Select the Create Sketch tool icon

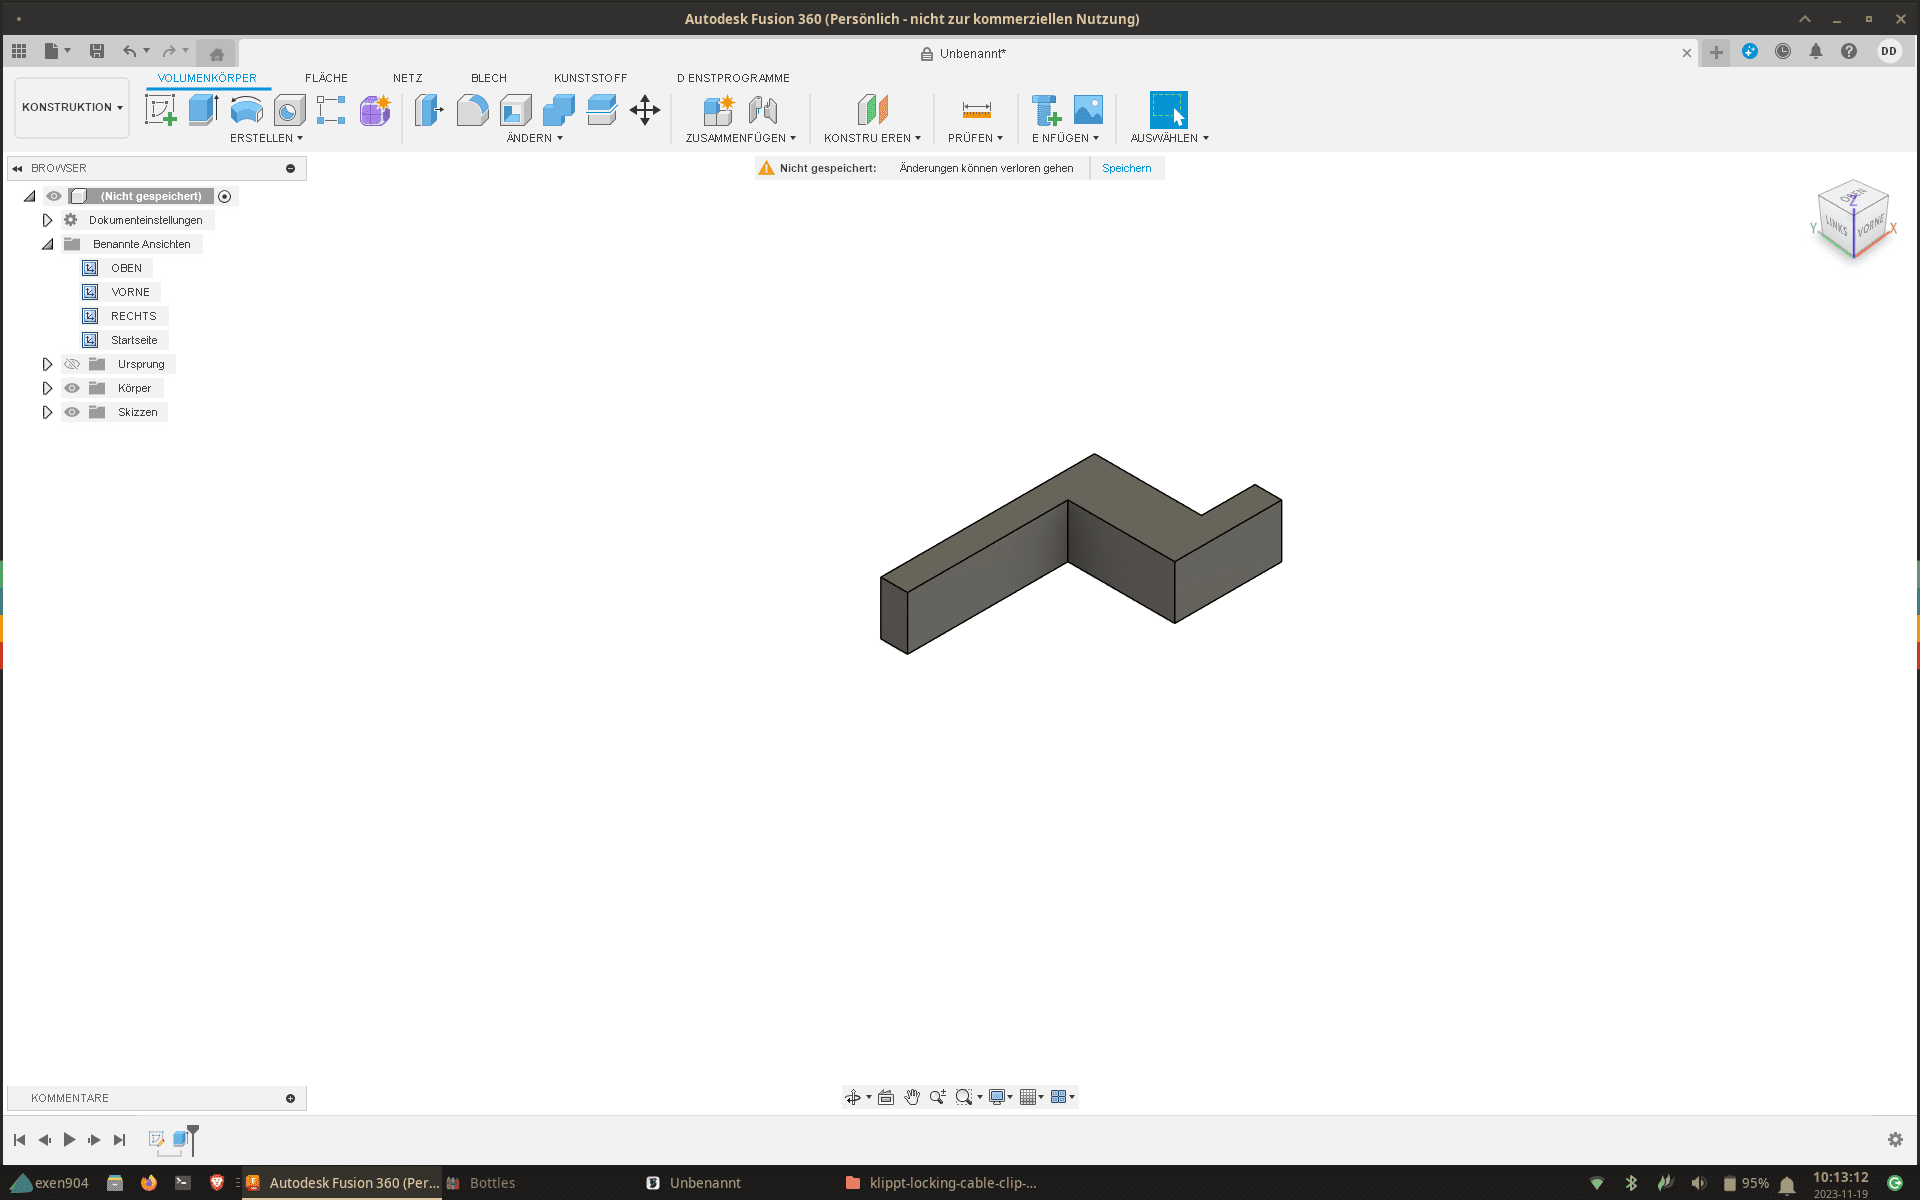[x=160, y=110]
